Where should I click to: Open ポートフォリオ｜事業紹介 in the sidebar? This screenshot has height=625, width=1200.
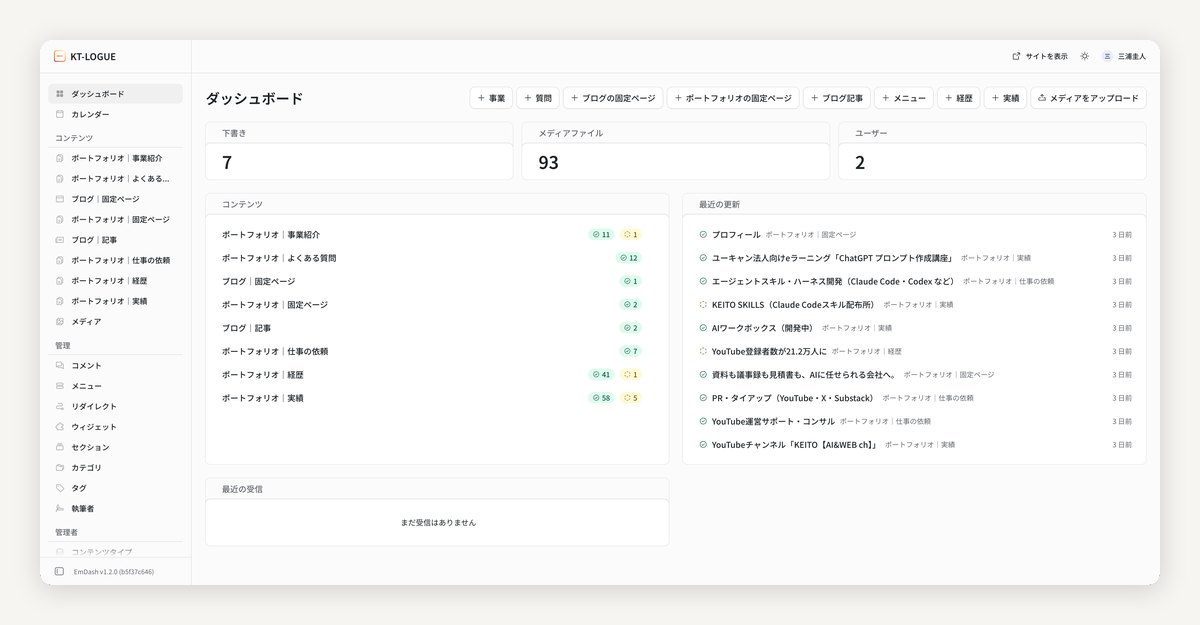pyautogui.click(x=115, y=159)
